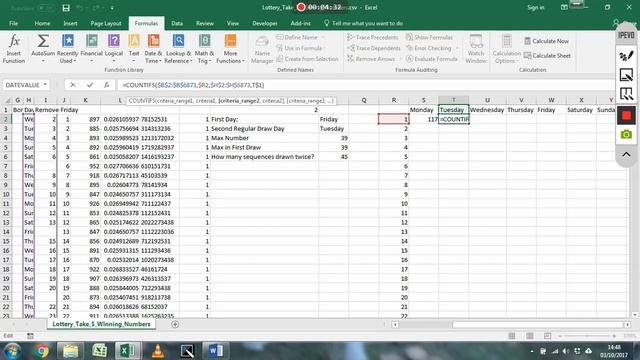Screen dimensions: 640x360
Task: Open Financial functions library
Action: 91,49
